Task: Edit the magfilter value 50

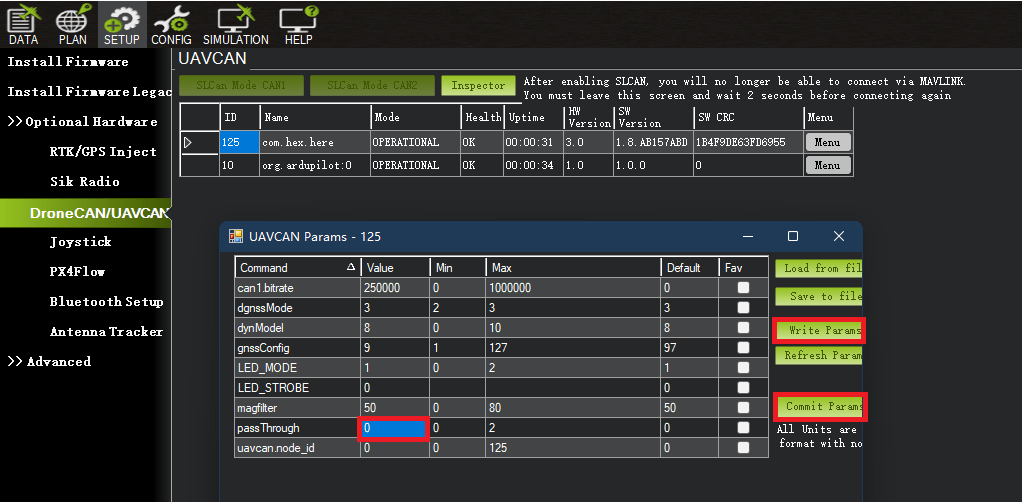Action: pos(394,408)
